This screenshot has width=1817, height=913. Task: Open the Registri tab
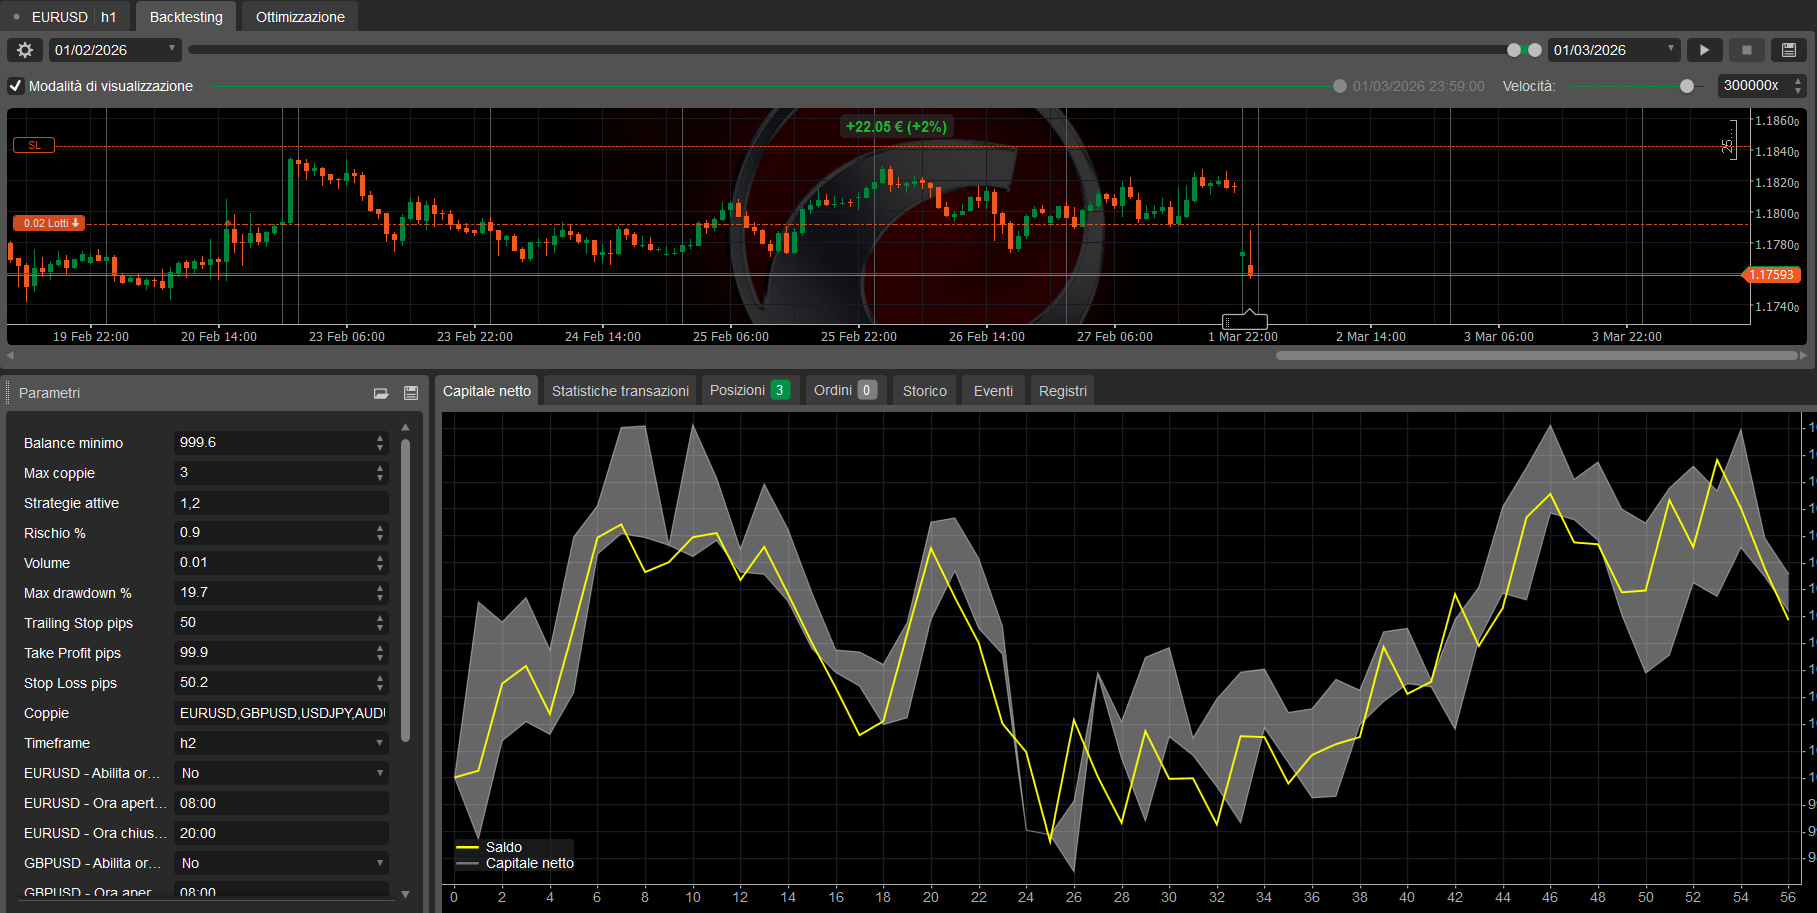tap(1062, 390)
